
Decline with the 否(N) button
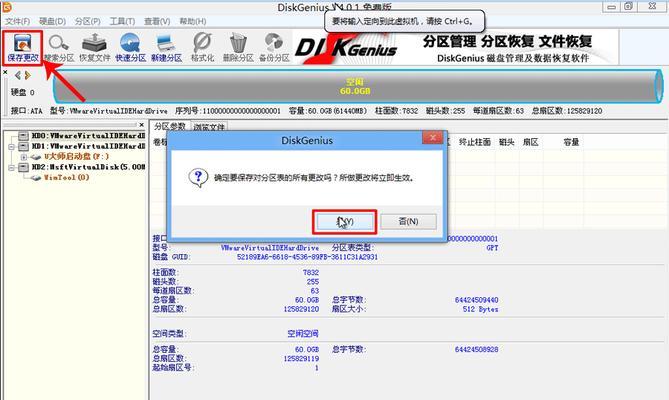tap(408, 221)
